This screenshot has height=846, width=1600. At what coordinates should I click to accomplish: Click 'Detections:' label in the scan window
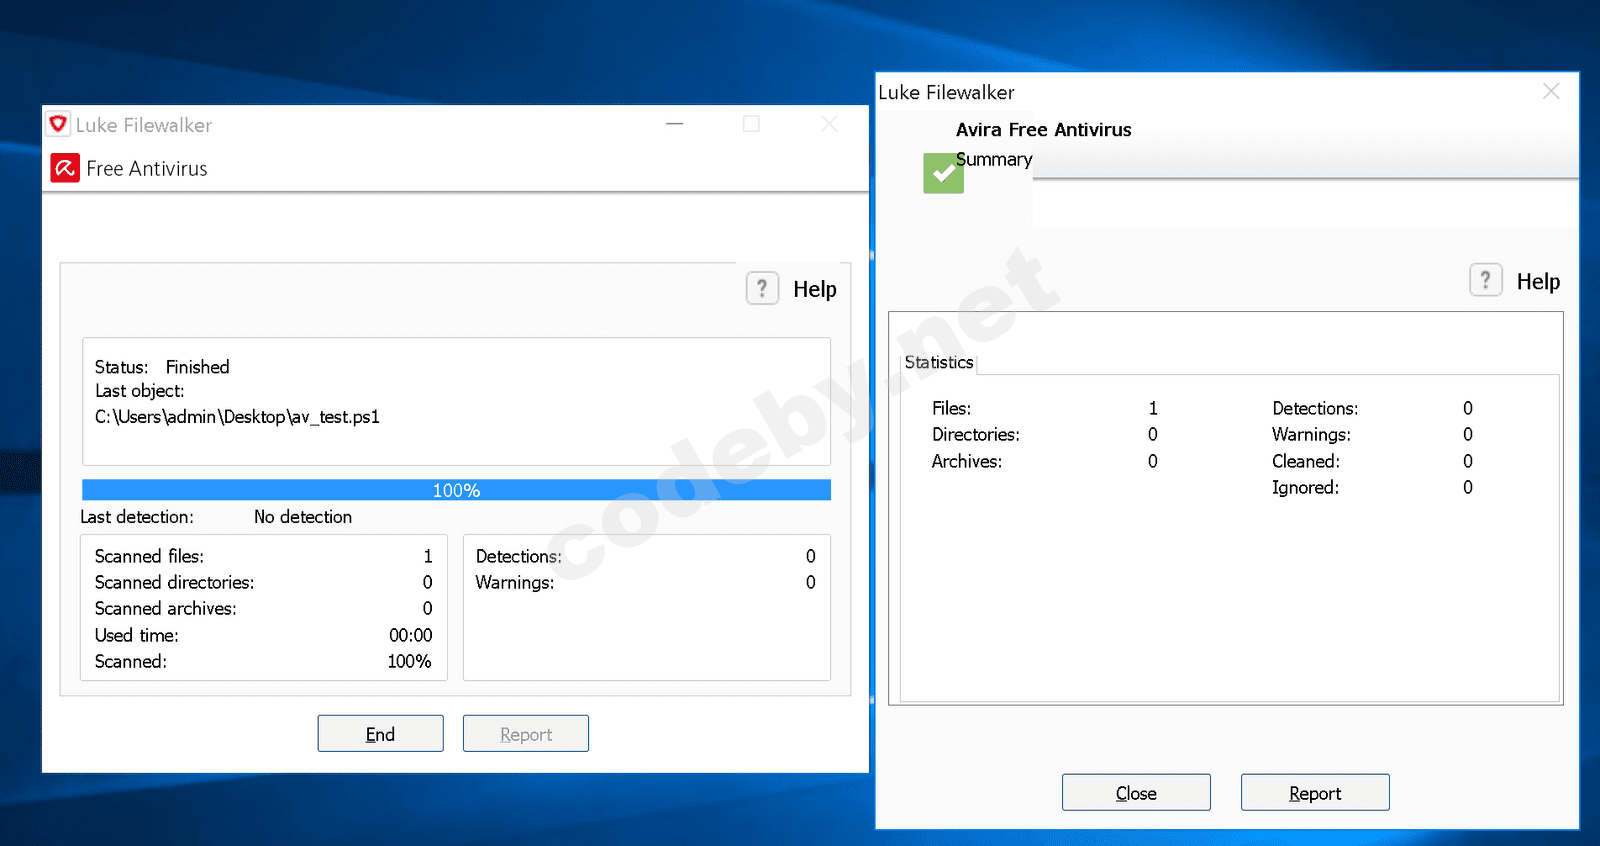(519, 556)
